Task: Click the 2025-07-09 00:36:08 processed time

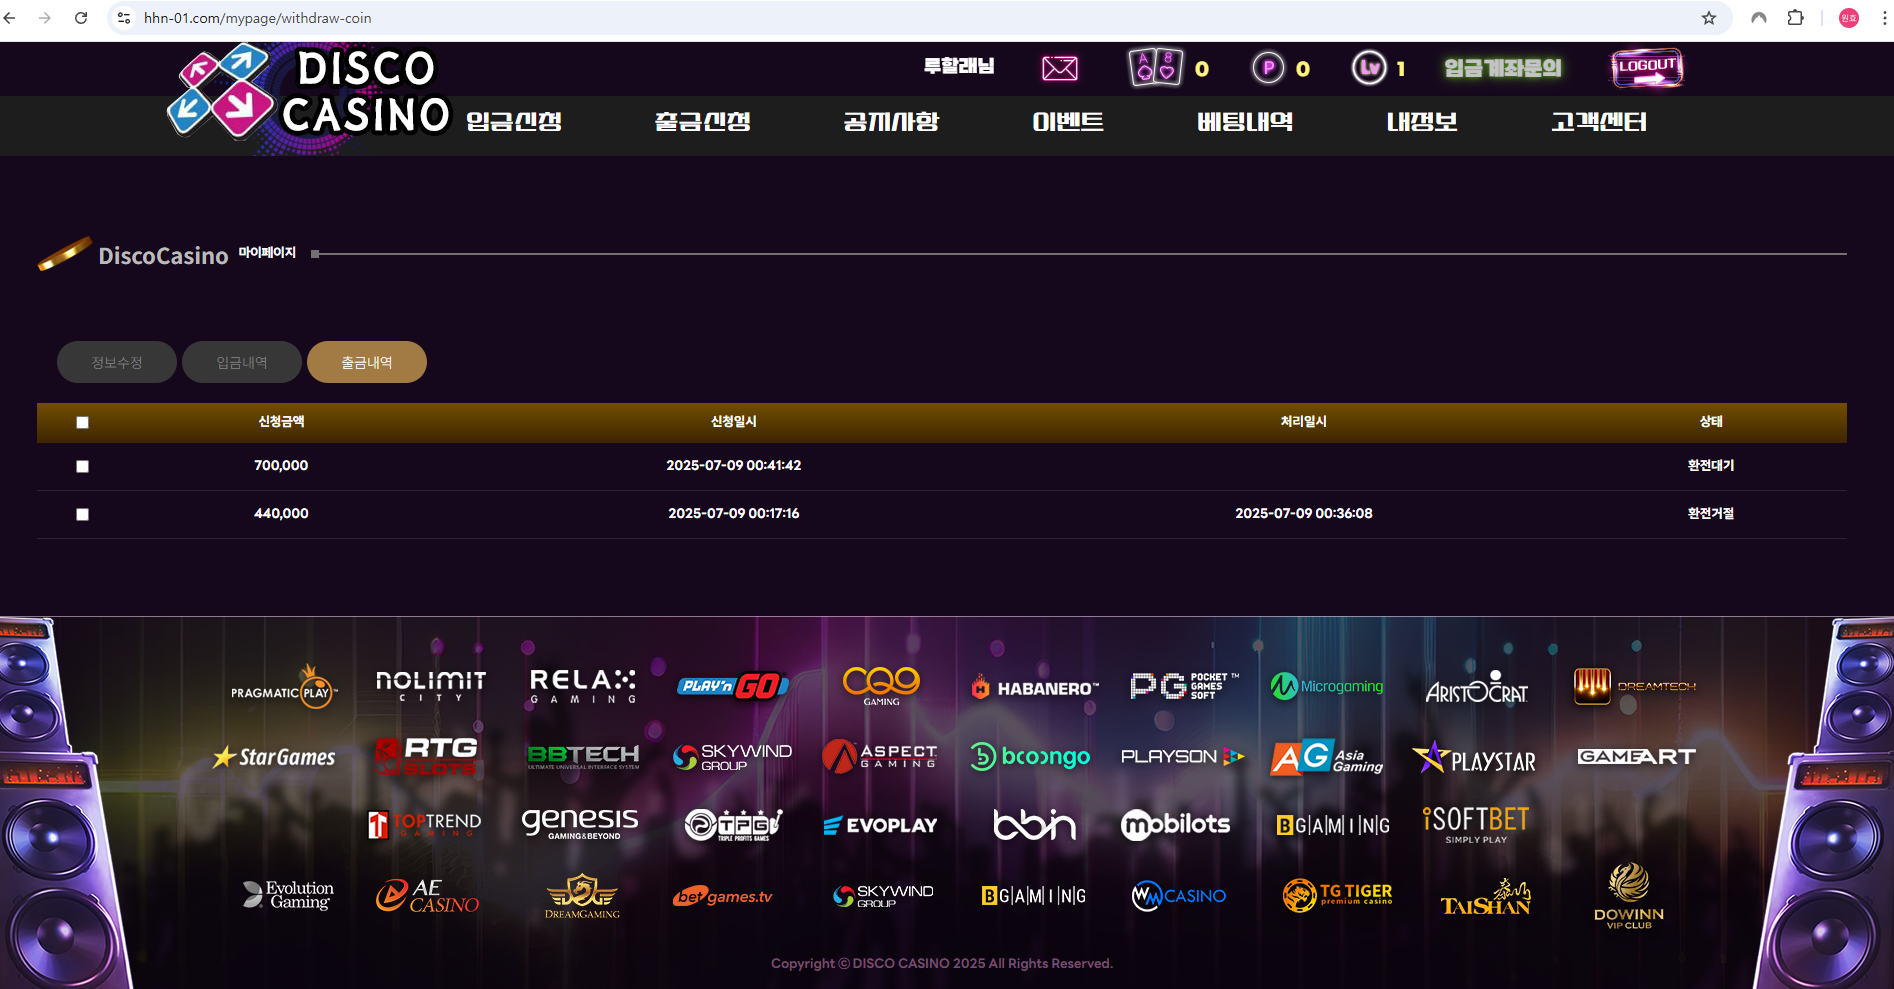Action: tap(1304, 513)
